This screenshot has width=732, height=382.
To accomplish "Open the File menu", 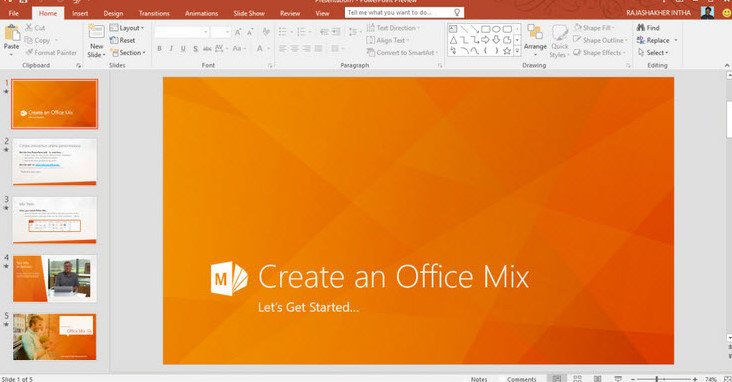I will [14, 13].
